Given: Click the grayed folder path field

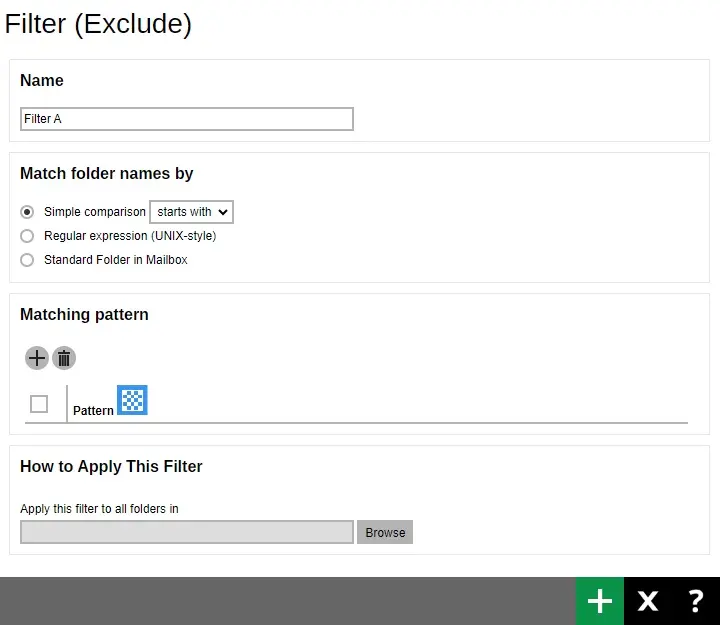Looking at the screenshot, I should point(187,532).
